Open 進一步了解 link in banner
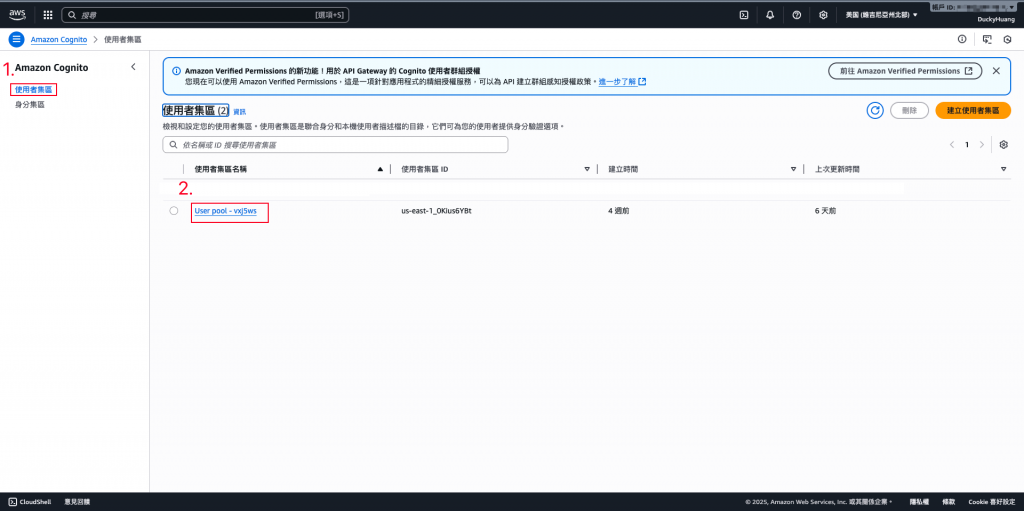This screenshot has height=511, width=1024. point(622,82)
